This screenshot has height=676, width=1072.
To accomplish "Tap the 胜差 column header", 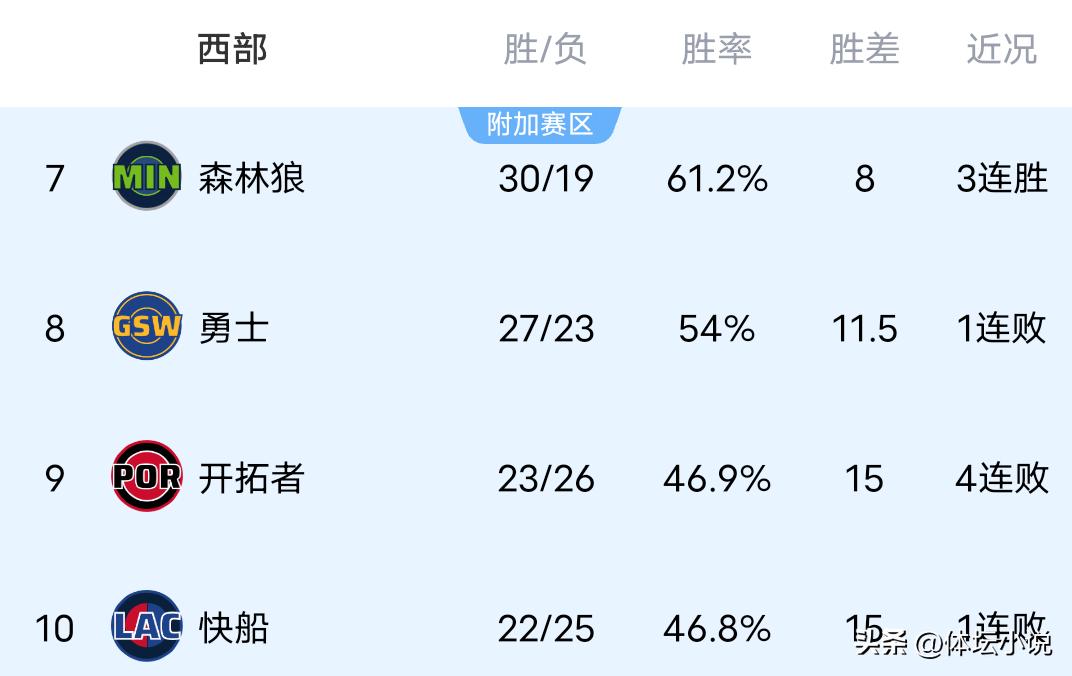I will point(864,49).
